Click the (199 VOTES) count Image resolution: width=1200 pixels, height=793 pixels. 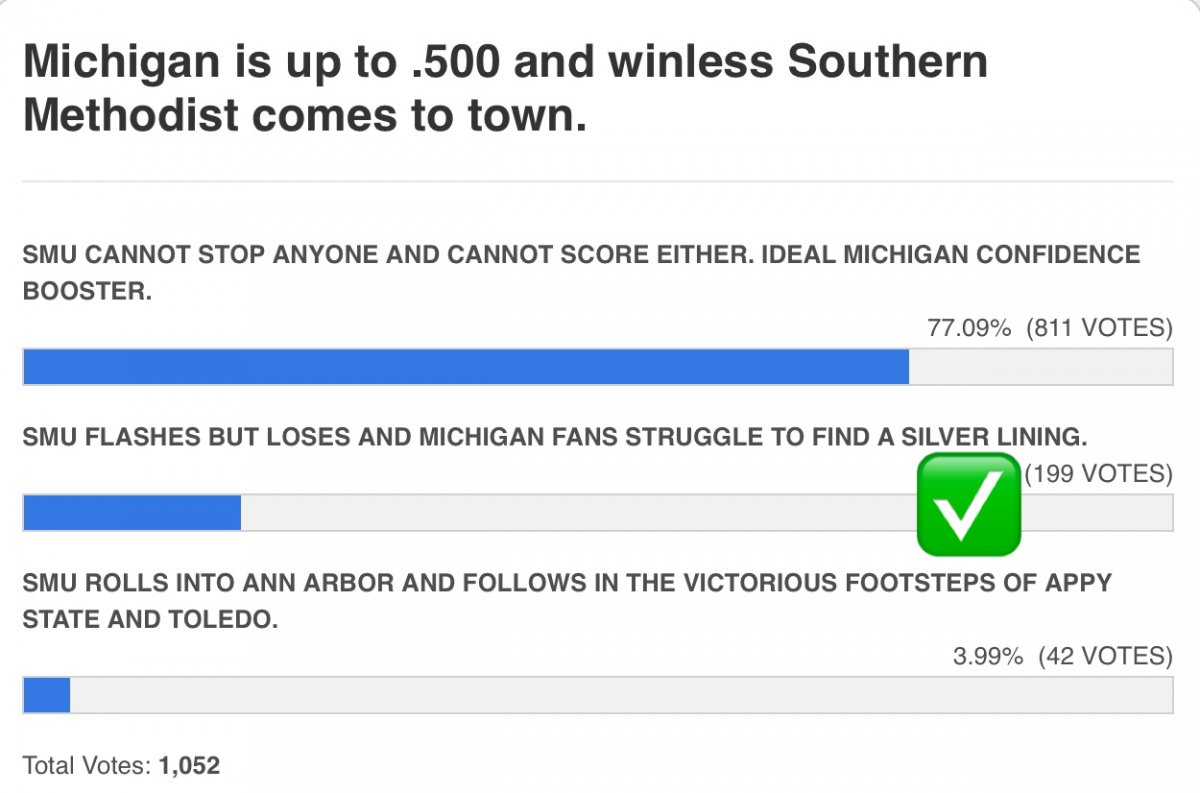click(1099, 473)
